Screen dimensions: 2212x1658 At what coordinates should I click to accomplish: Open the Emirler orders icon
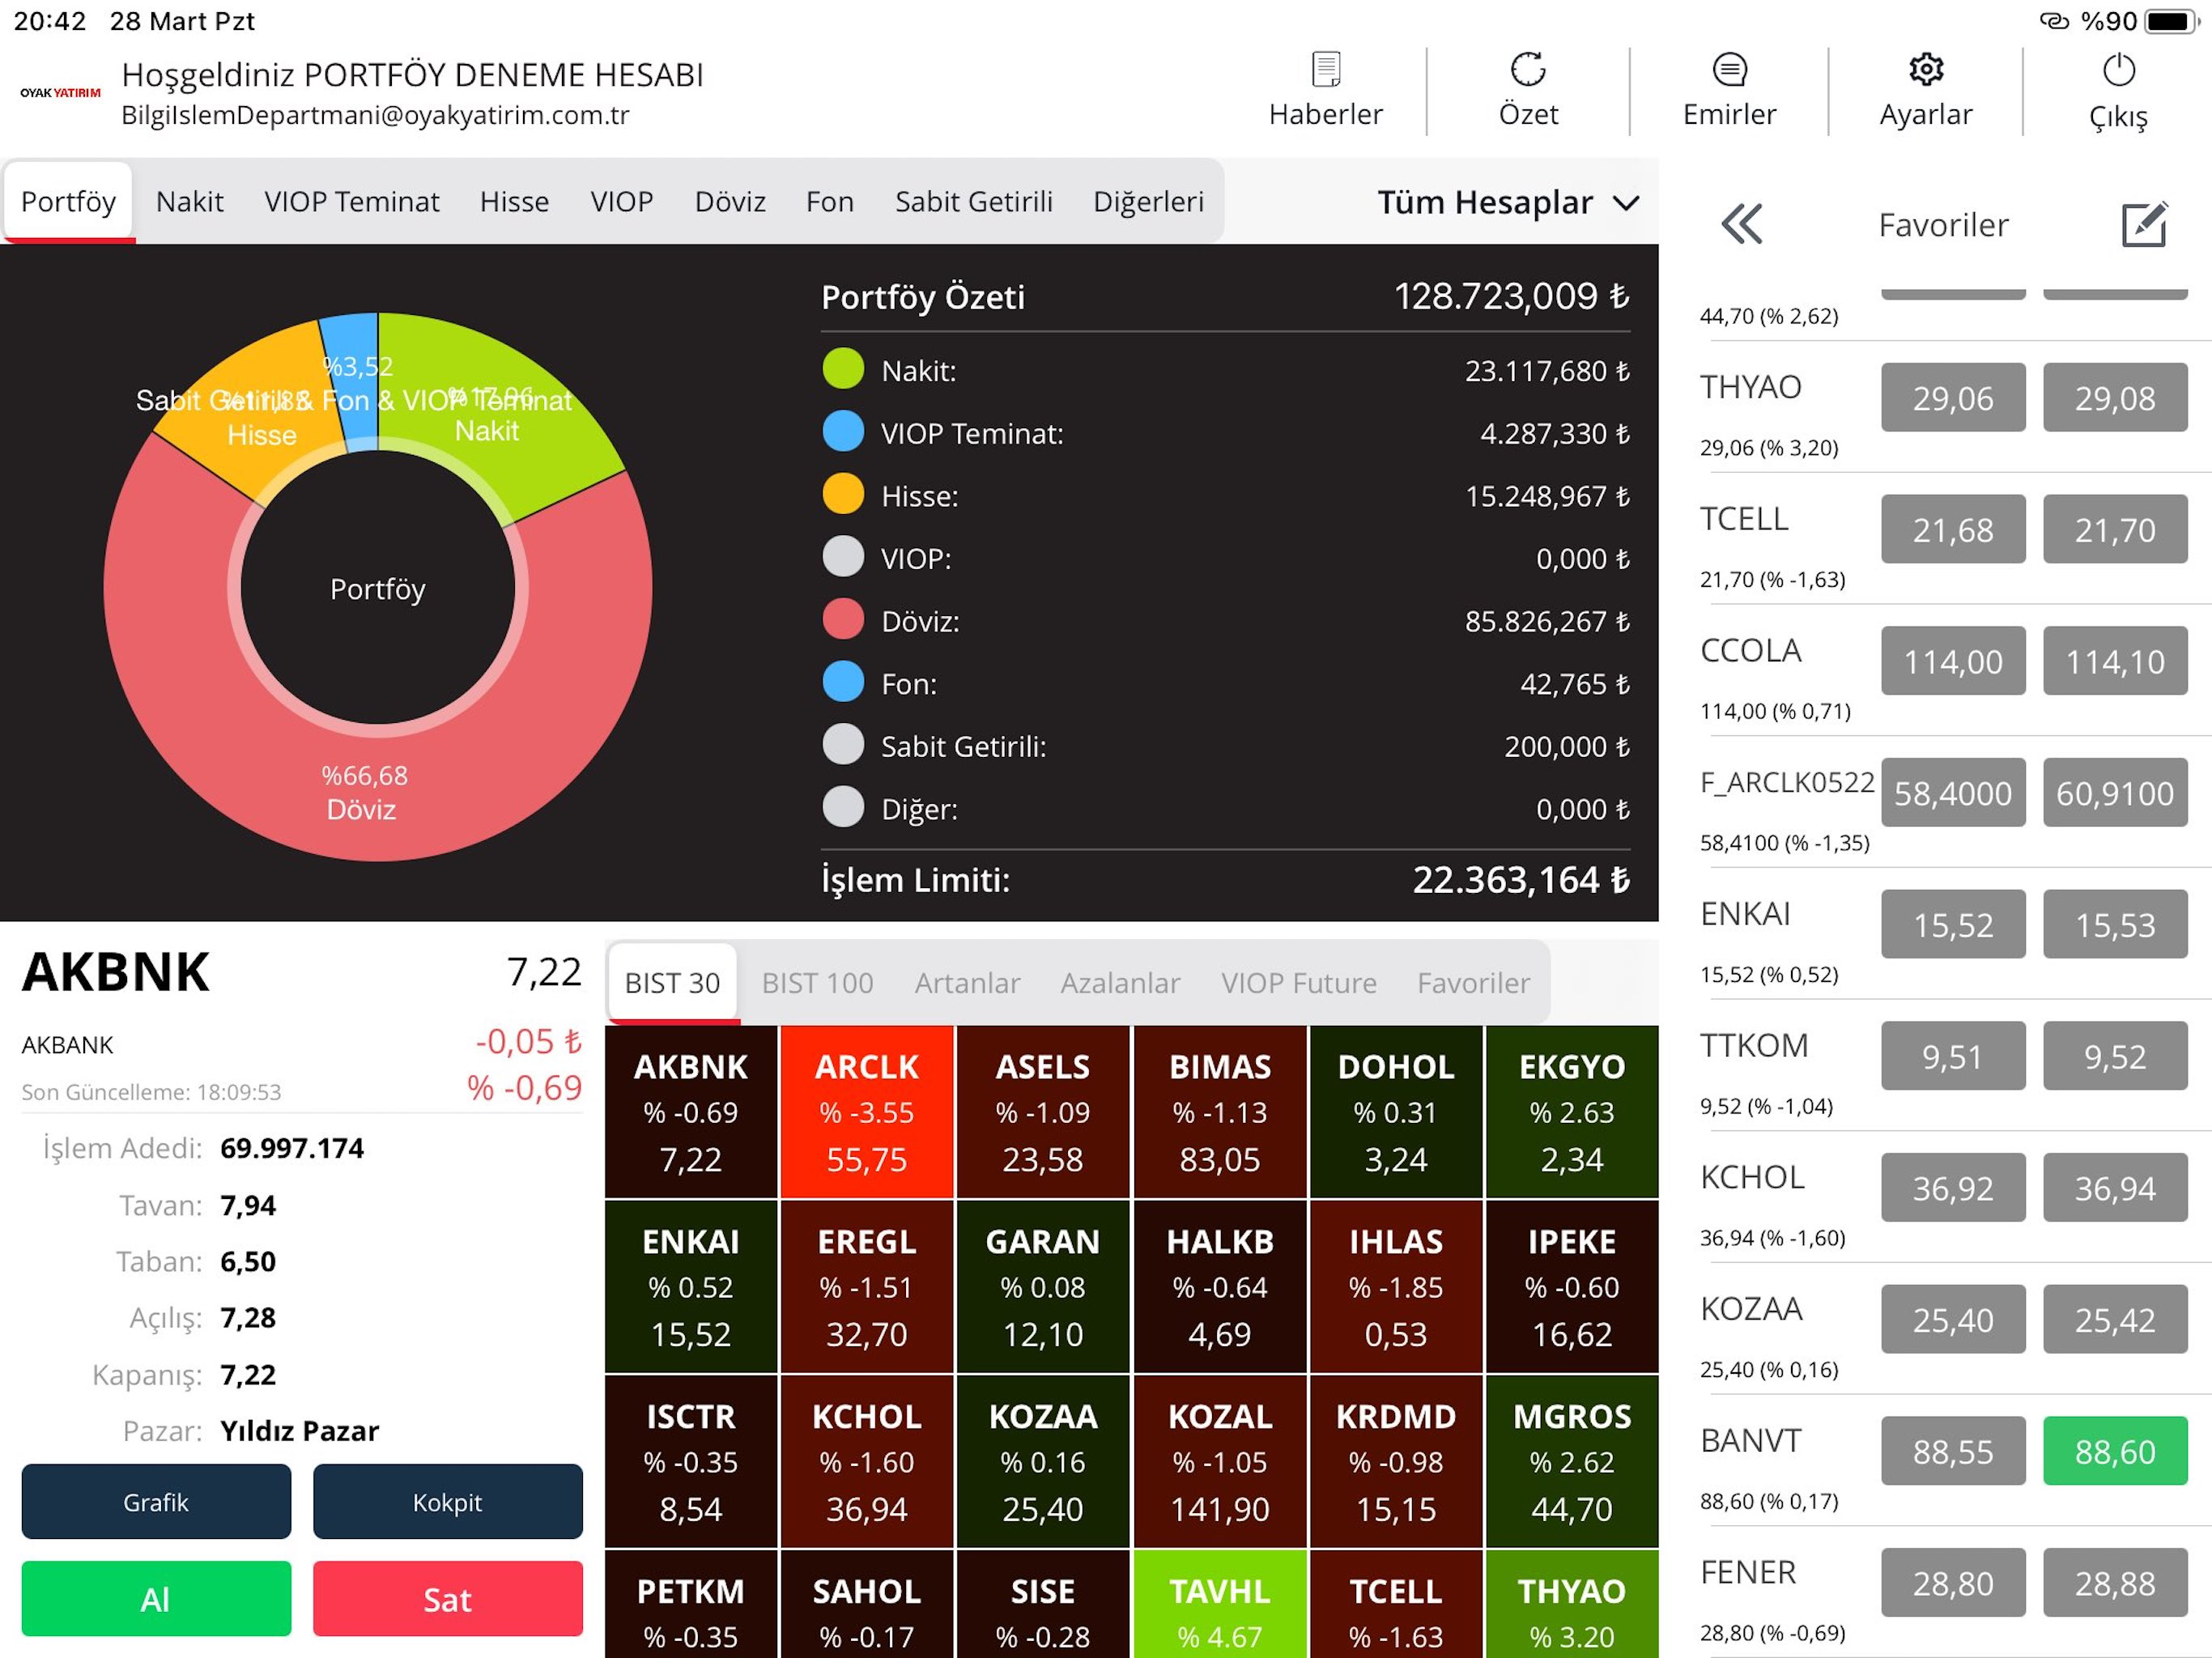1729,70
